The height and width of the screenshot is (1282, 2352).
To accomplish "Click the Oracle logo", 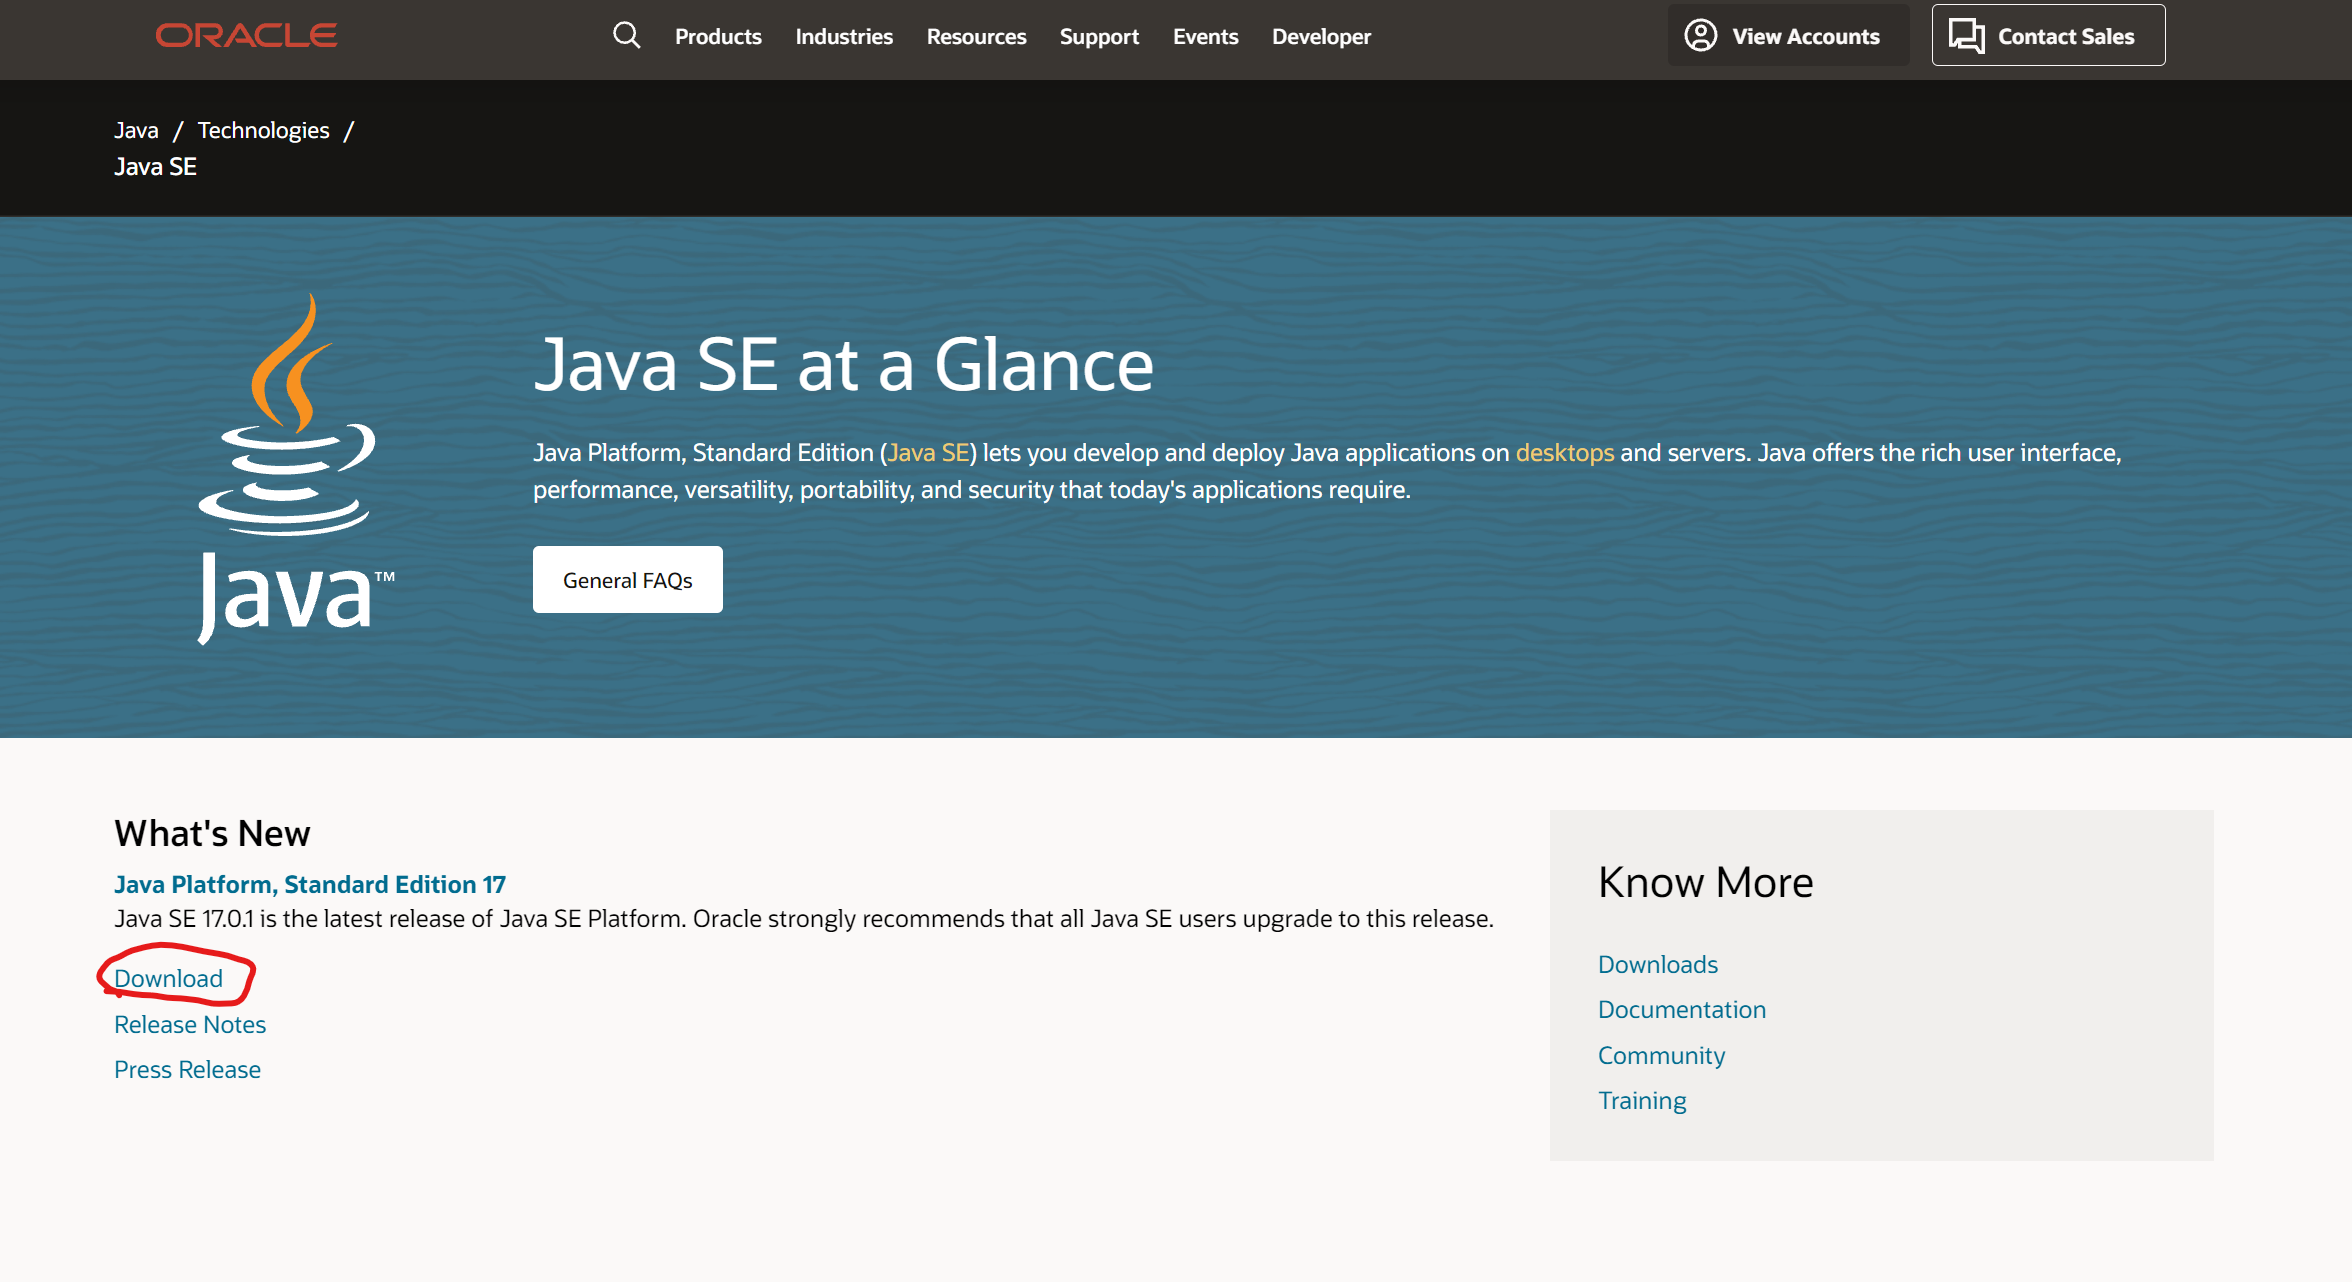I will pyautogui.click(x=246, y=36).
